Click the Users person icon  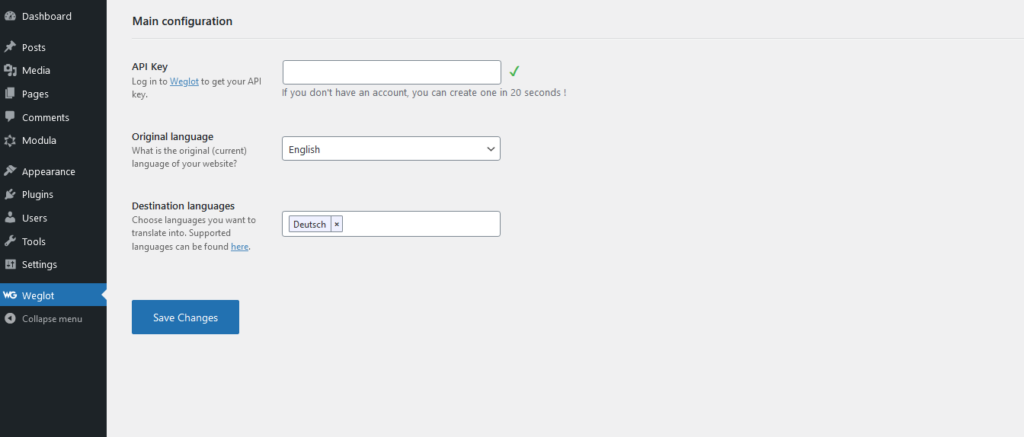click(10, 218)
